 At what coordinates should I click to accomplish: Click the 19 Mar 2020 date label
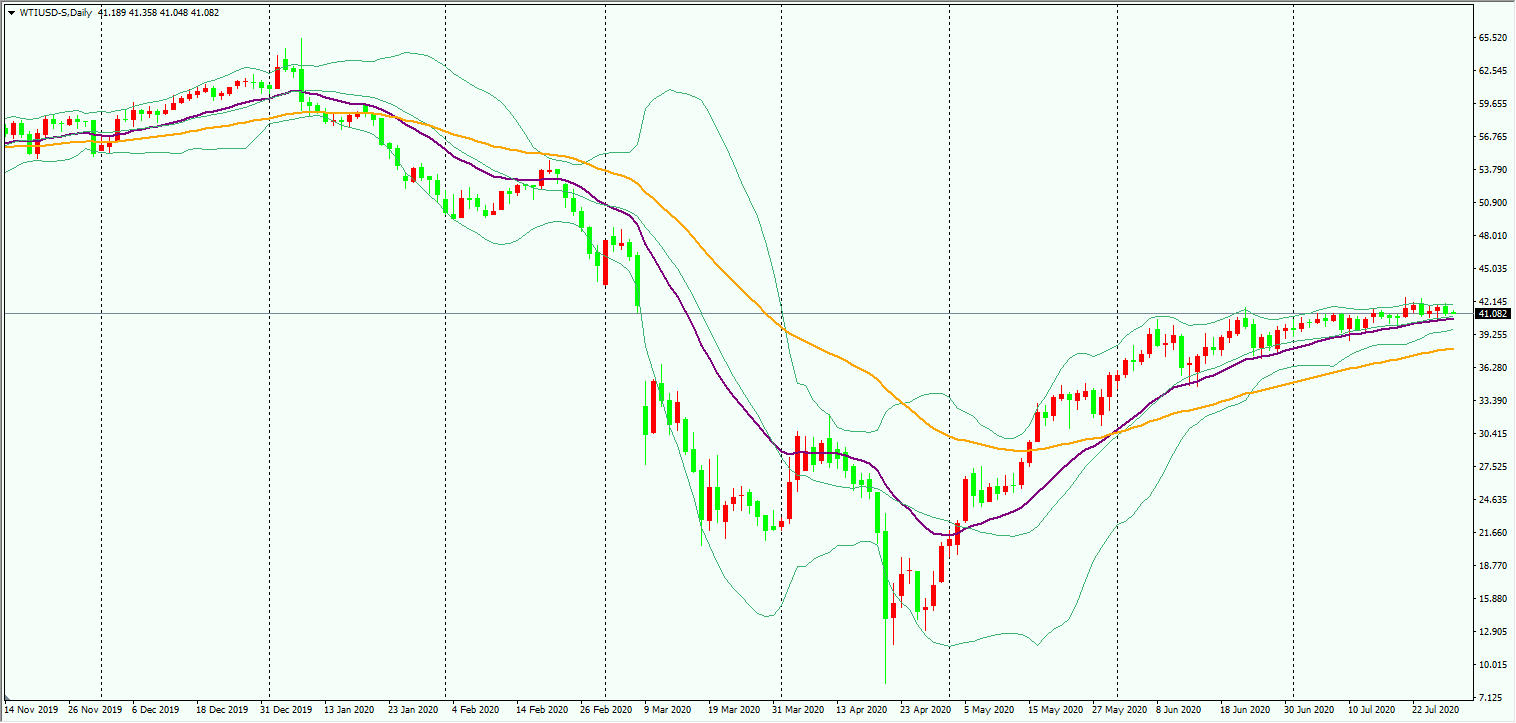pyautogui.click(x=732, y=710)
